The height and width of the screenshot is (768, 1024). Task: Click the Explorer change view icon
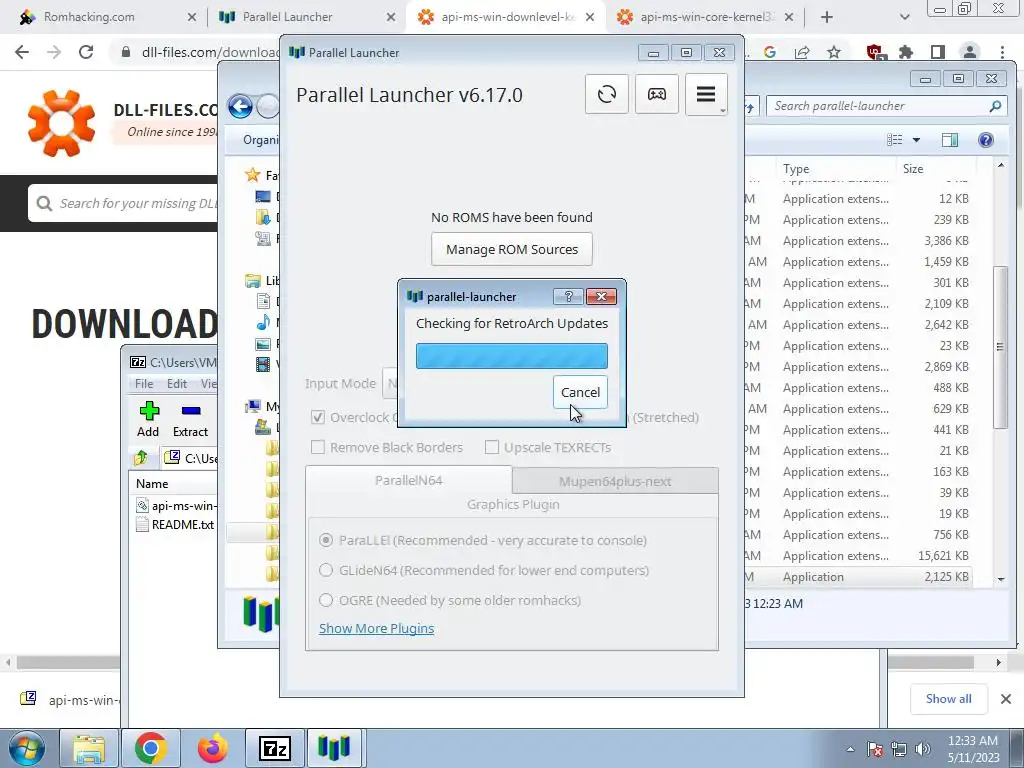click(895, 140)
